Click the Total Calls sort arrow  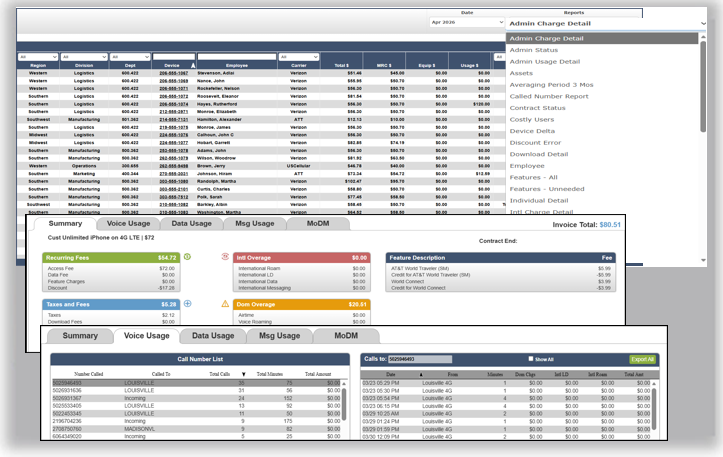(243, 374)
